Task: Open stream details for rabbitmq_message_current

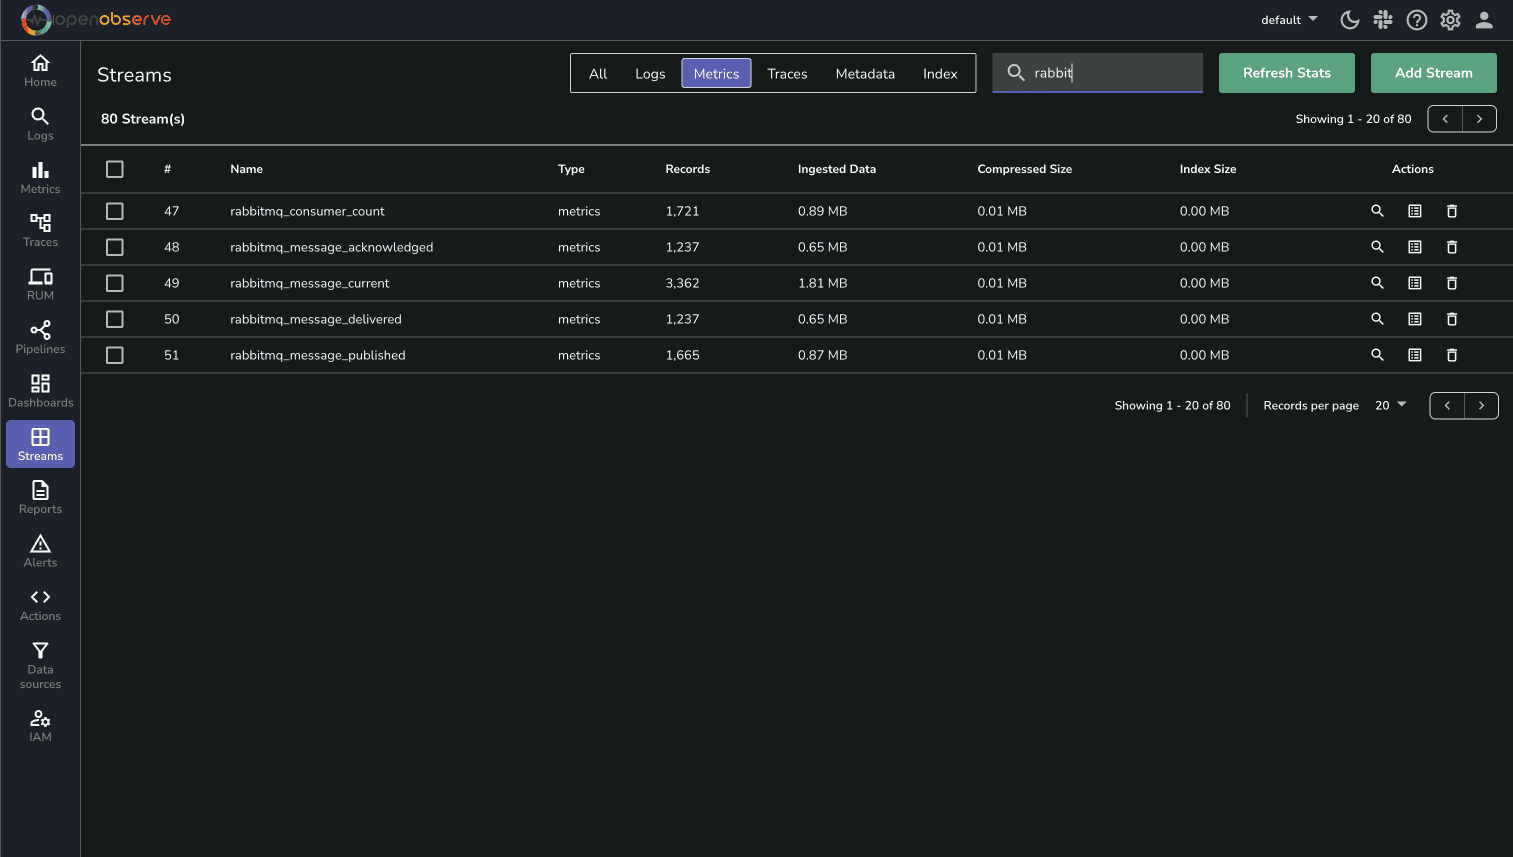Action: (x=1415, y=283)
